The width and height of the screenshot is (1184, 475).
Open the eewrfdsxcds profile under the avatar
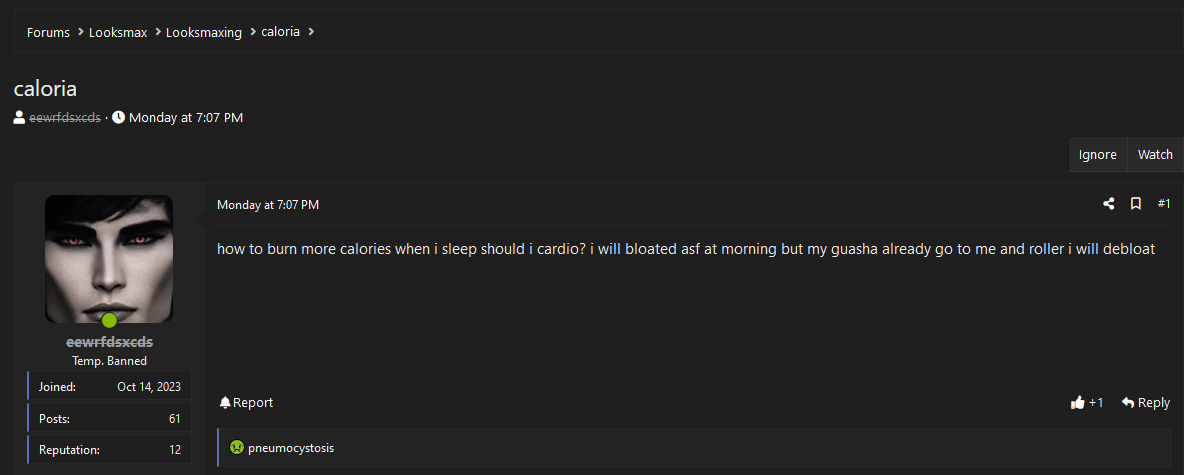109,342
